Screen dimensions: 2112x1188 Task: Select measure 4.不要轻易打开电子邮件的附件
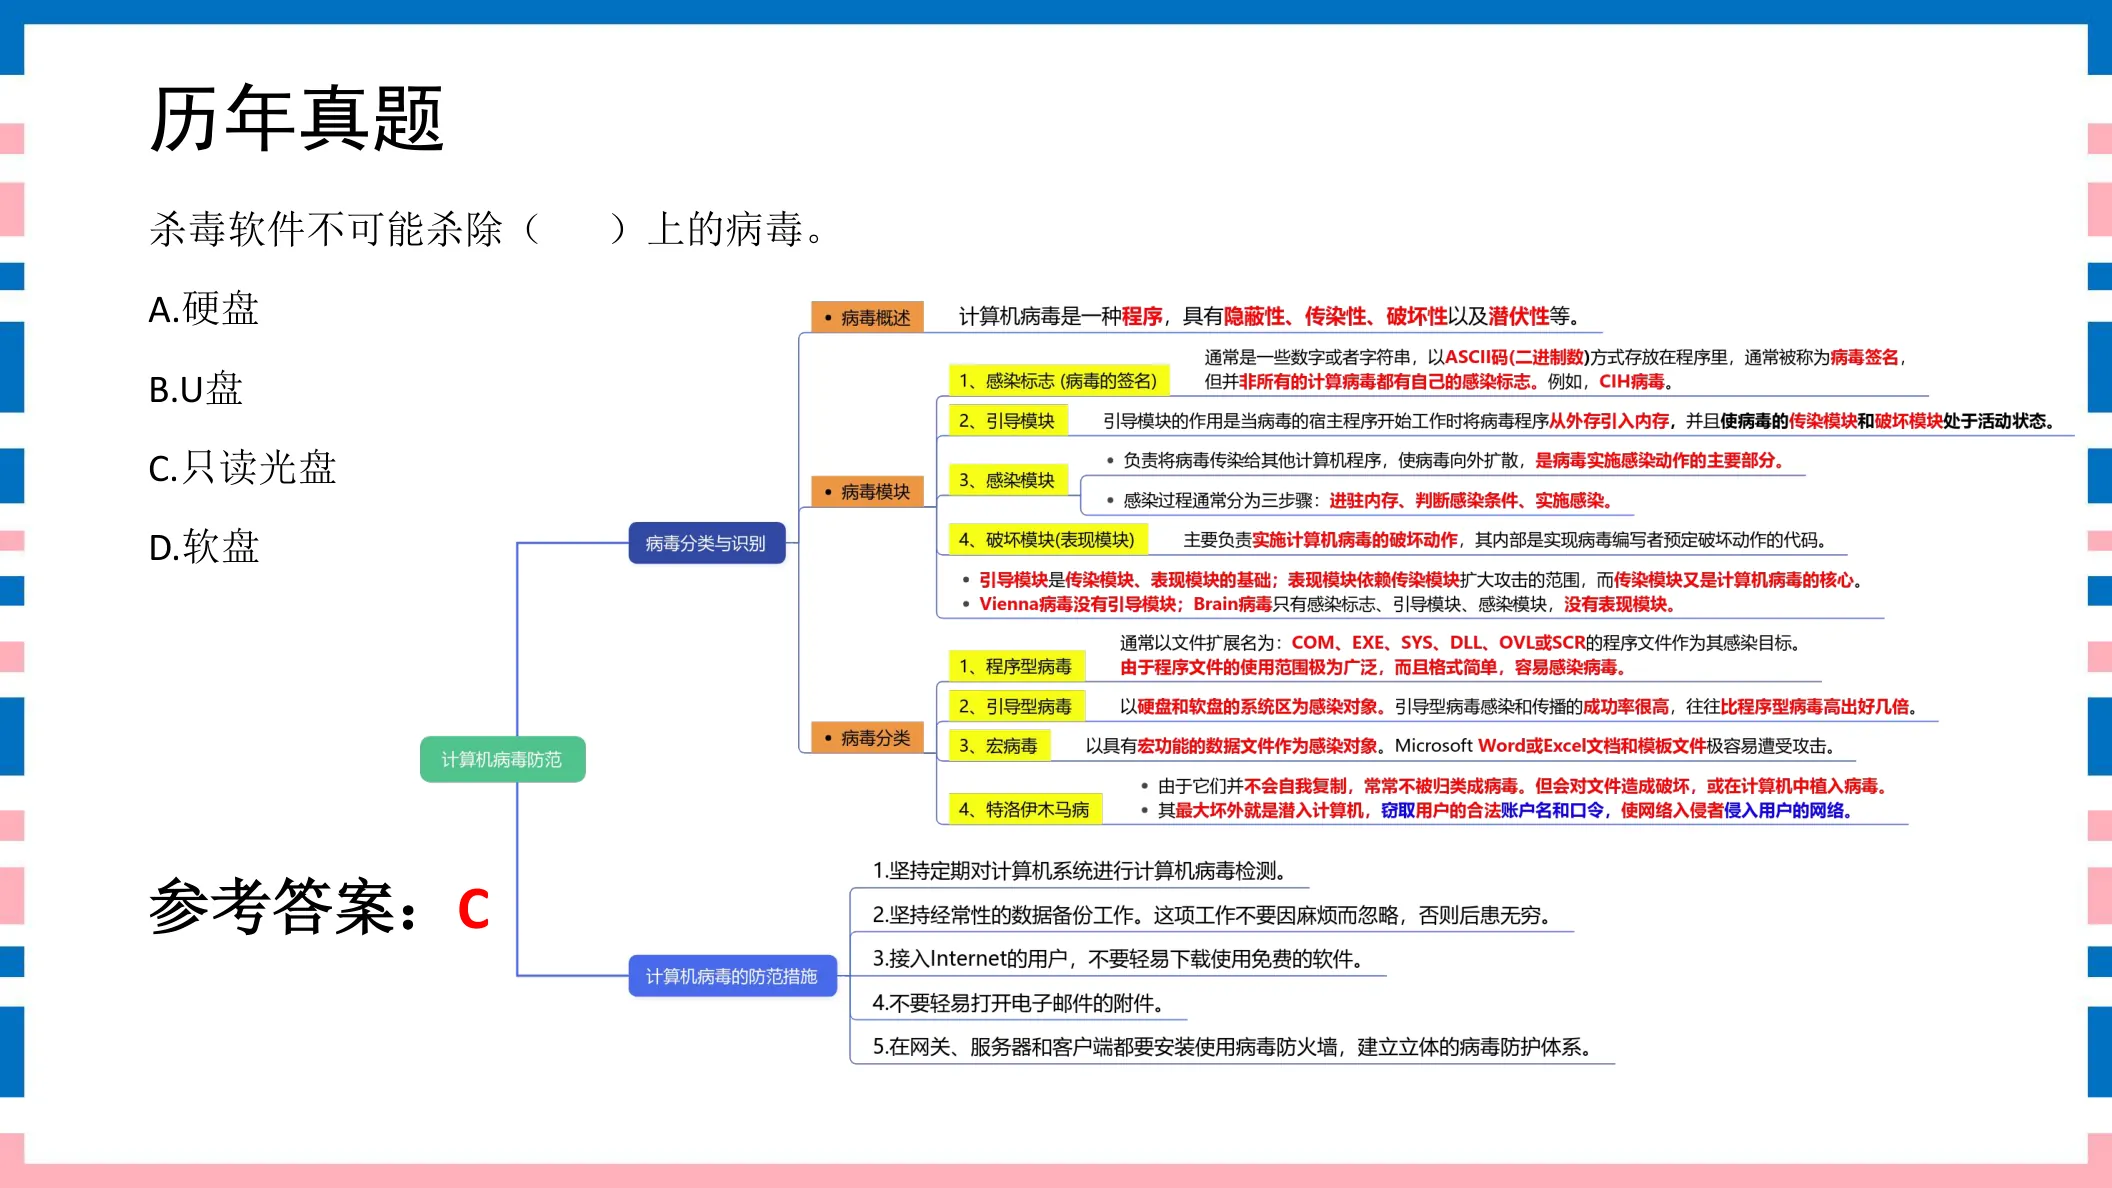click(1020, 1003)
